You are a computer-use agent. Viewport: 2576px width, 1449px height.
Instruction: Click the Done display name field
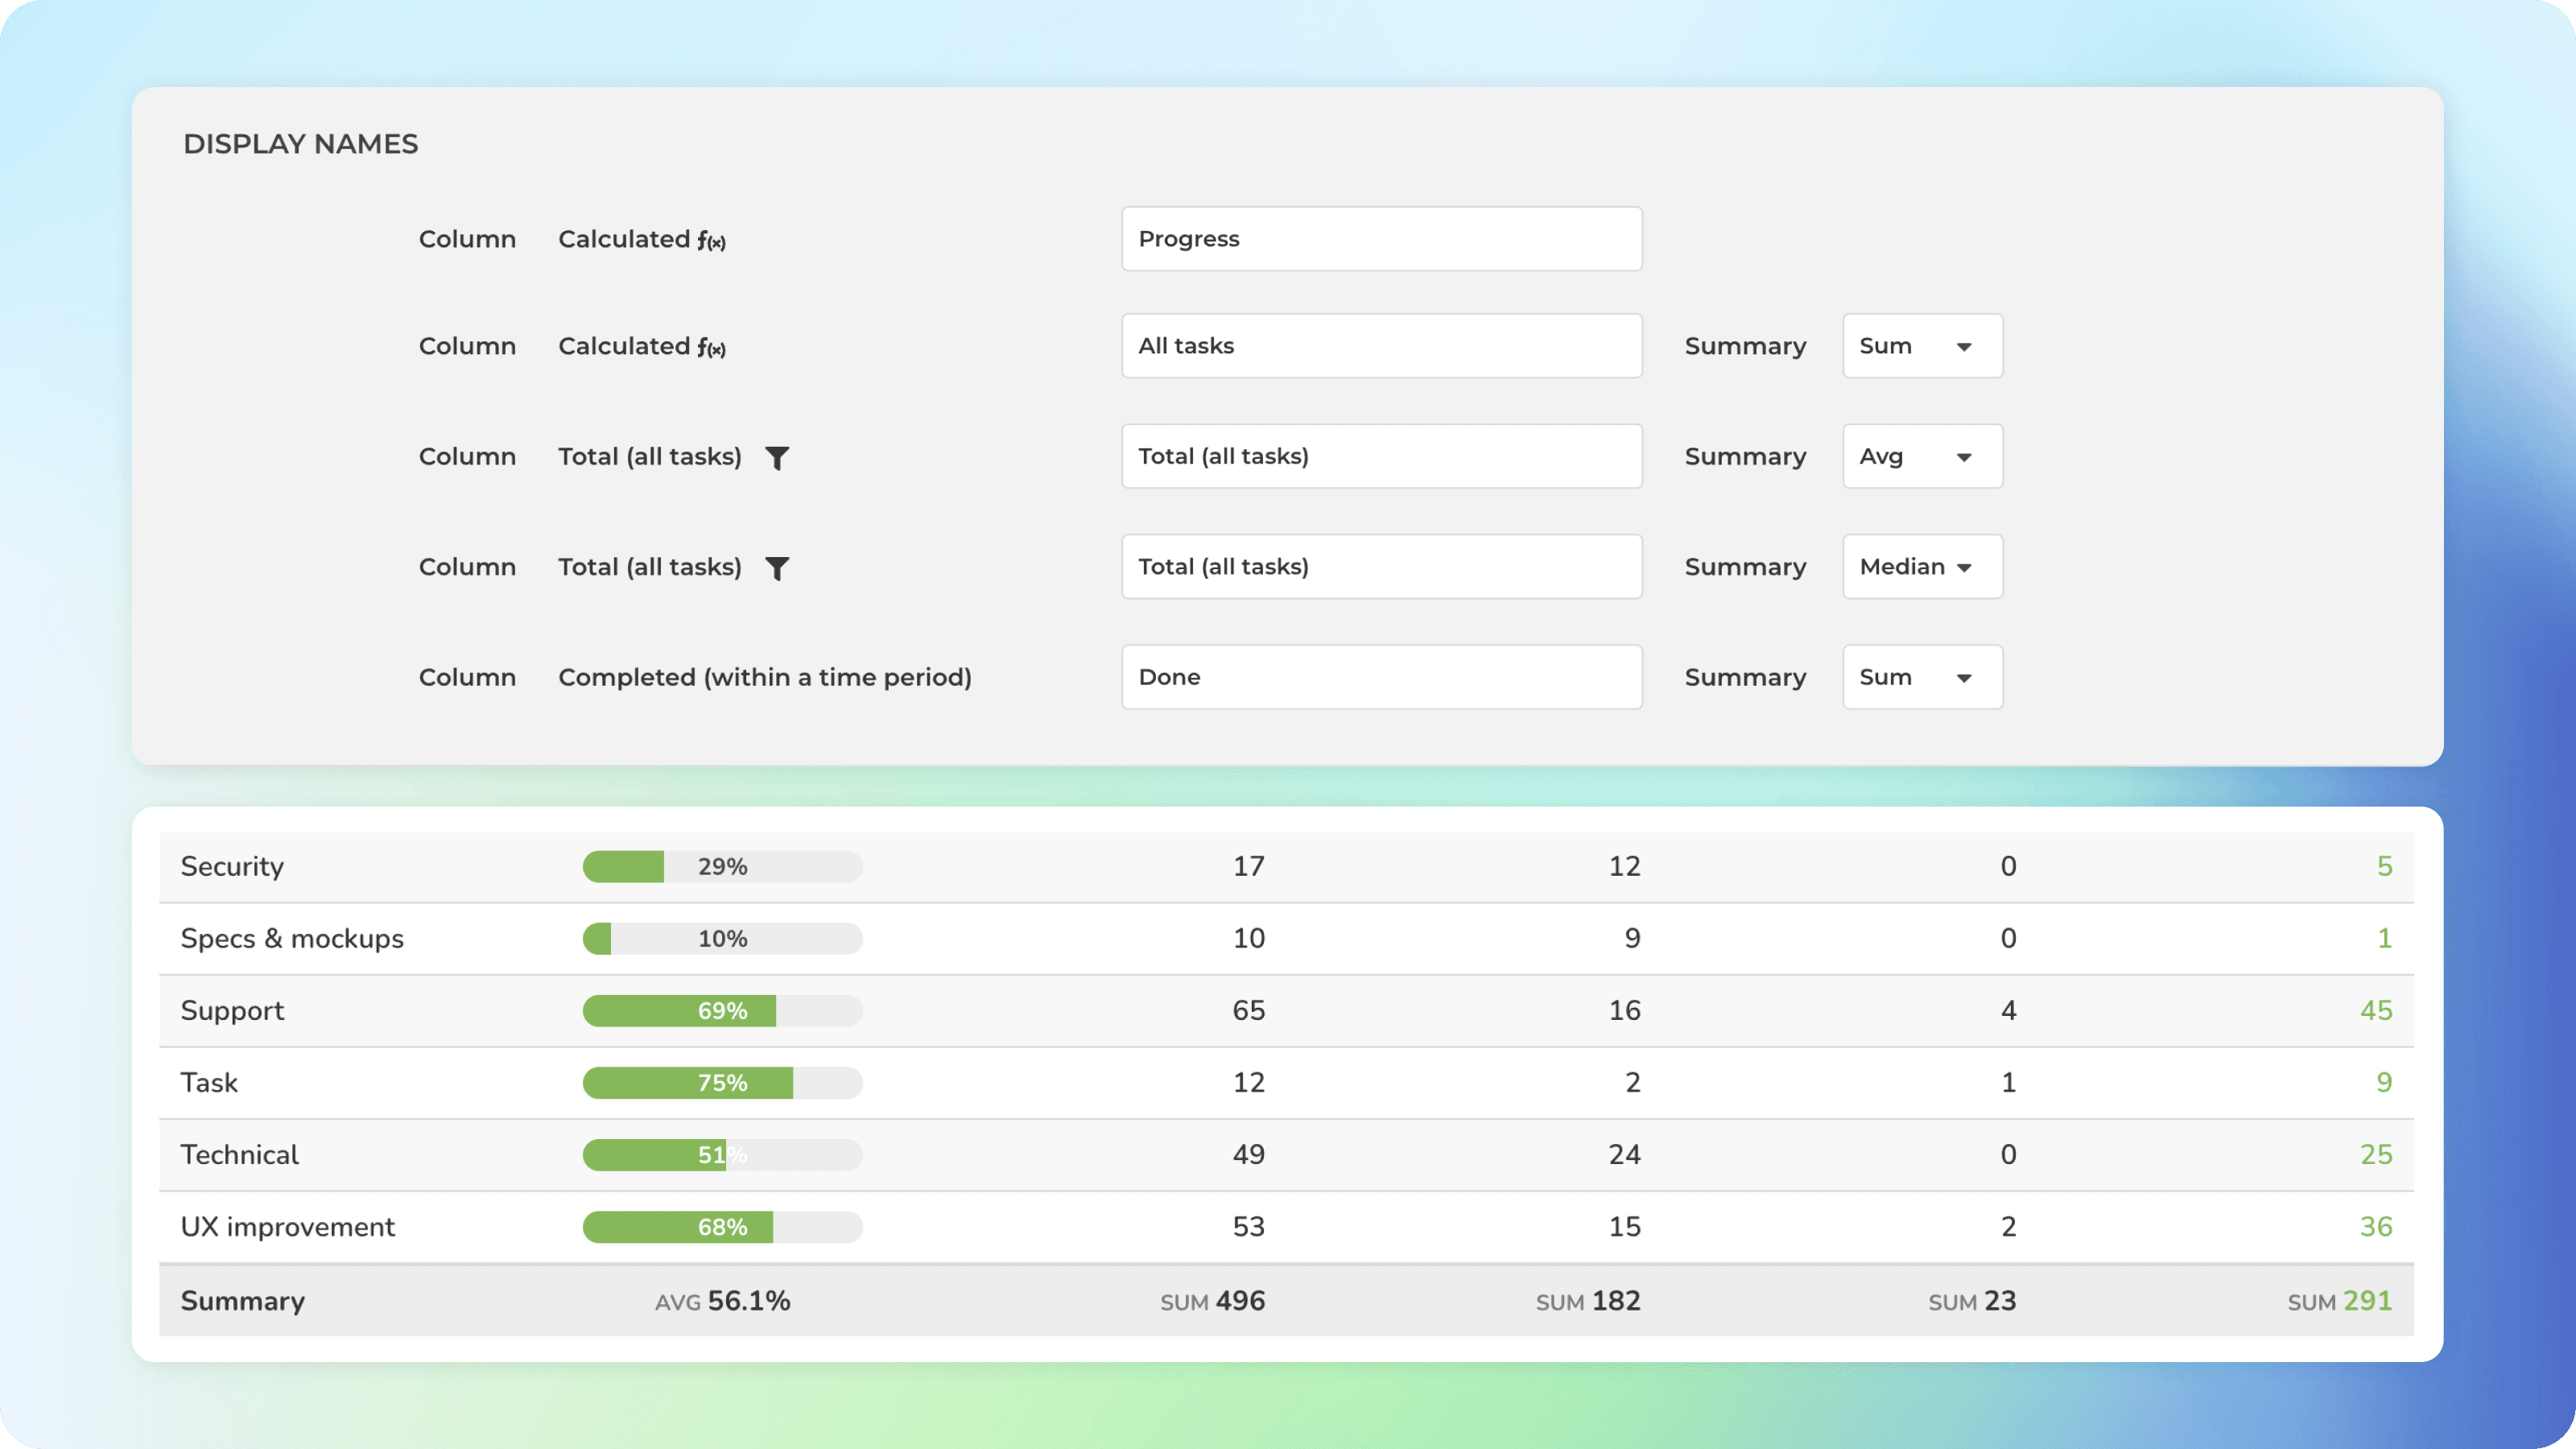tap(1380, 677)
